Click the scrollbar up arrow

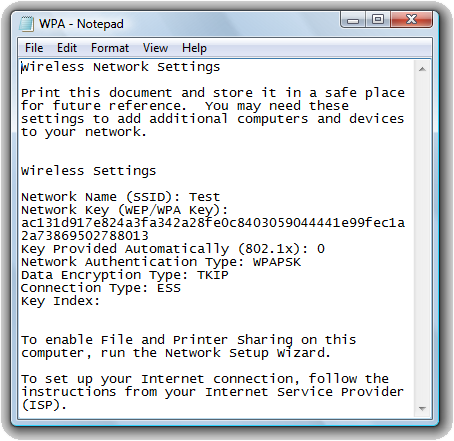(422, 69)
